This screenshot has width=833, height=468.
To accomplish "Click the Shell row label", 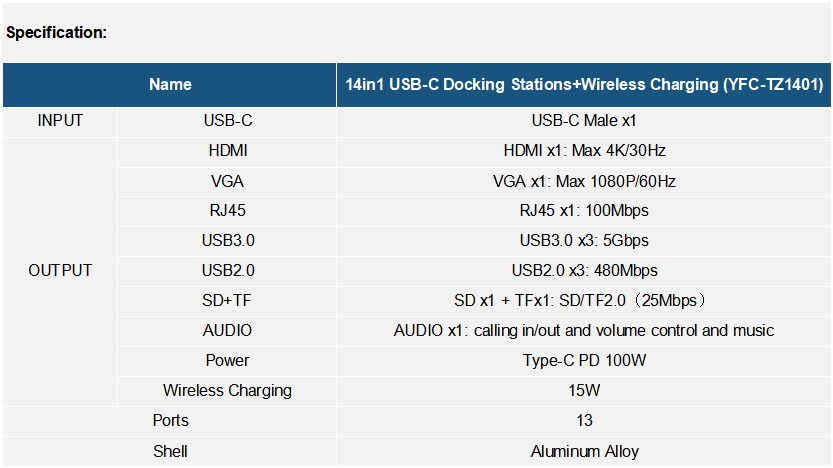I will tap(169, 452).
